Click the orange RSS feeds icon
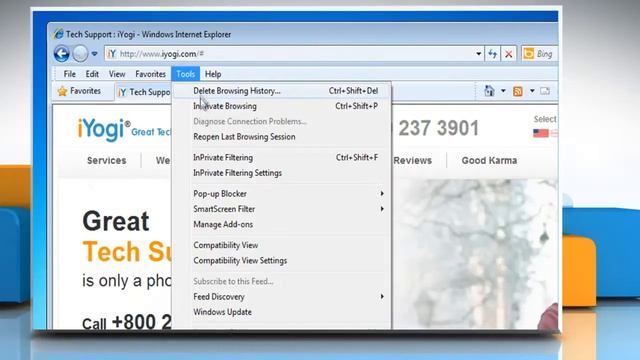Viewport: 640px width, 360px height. tap(518, 91)
